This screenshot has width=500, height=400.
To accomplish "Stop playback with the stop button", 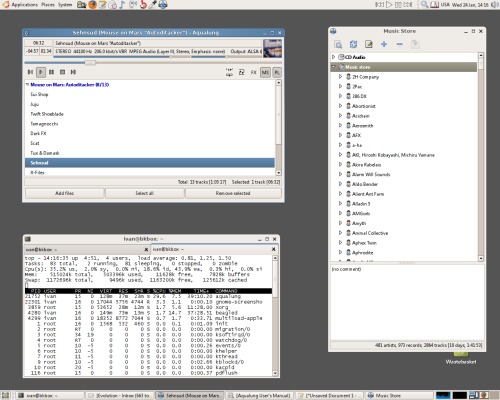I will click(x=62, y=72).
